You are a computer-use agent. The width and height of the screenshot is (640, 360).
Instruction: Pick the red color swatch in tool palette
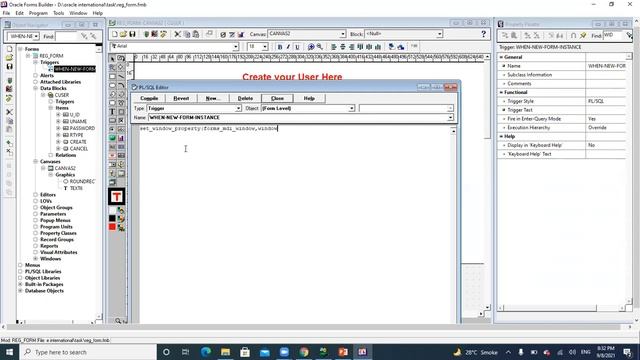pyautogui.click(x=112, y=227)
